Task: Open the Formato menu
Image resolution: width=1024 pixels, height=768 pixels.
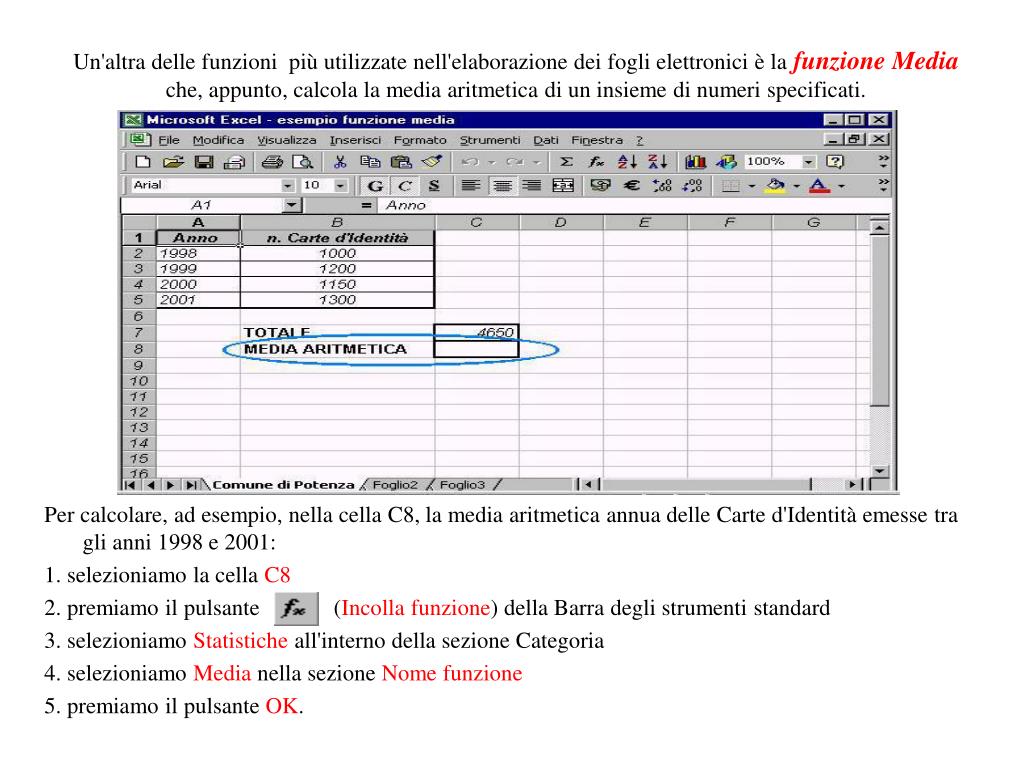Action: [420, 140]
